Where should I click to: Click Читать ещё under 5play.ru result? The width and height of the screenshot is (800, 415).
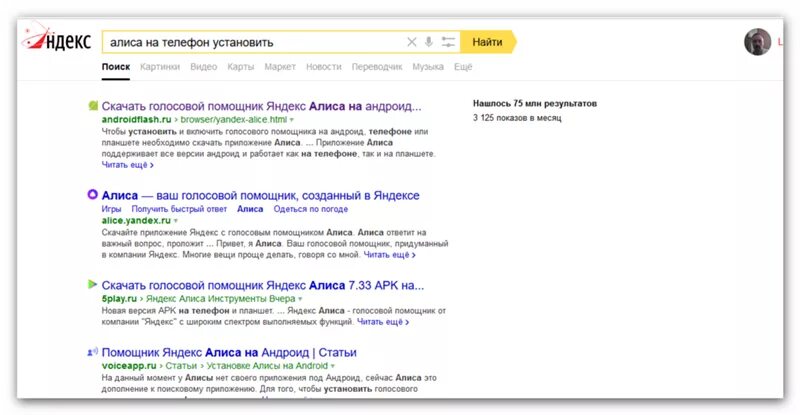pos(383,322)
